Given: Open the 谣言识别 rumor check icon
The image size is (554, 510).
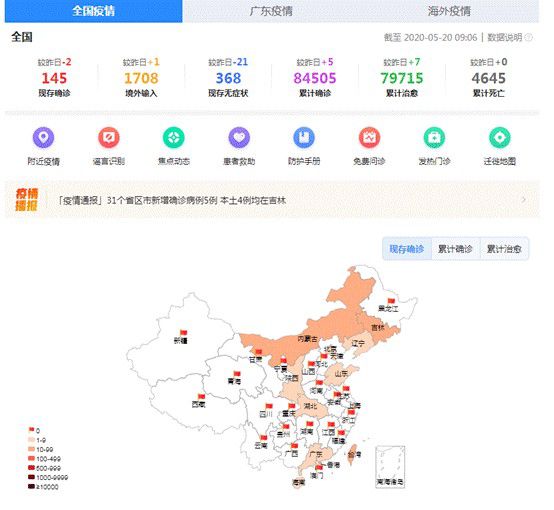Looking at the screenshot, I should 109,137.
